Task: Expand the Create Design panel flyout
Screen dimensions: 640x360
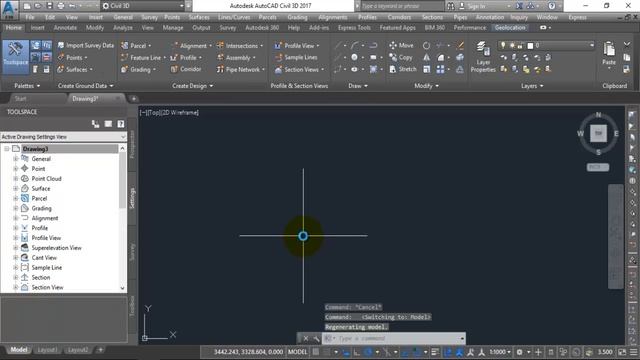Action: pos(192,86)
